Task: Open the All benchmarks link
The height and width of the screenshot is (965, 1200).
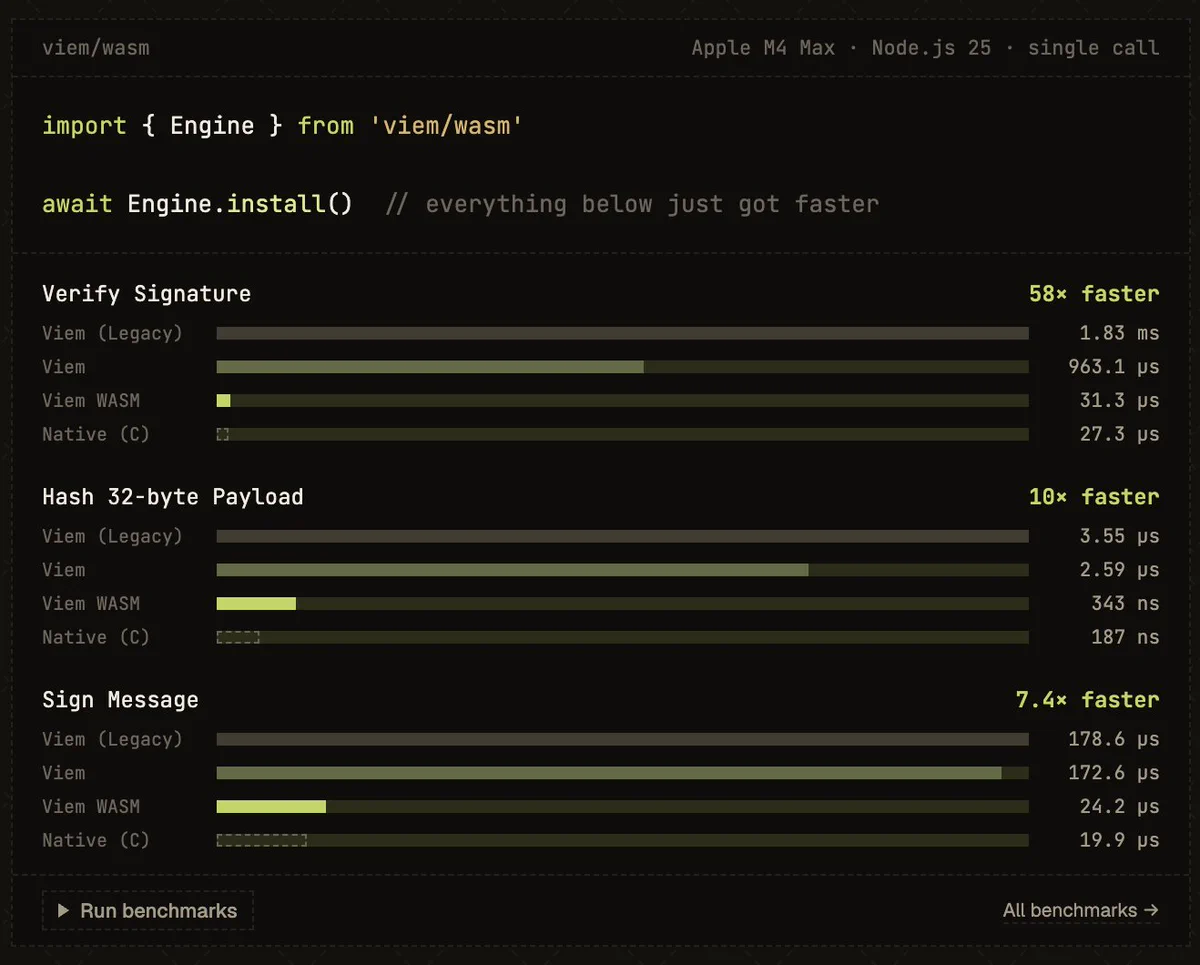Action: point(1081,910)
